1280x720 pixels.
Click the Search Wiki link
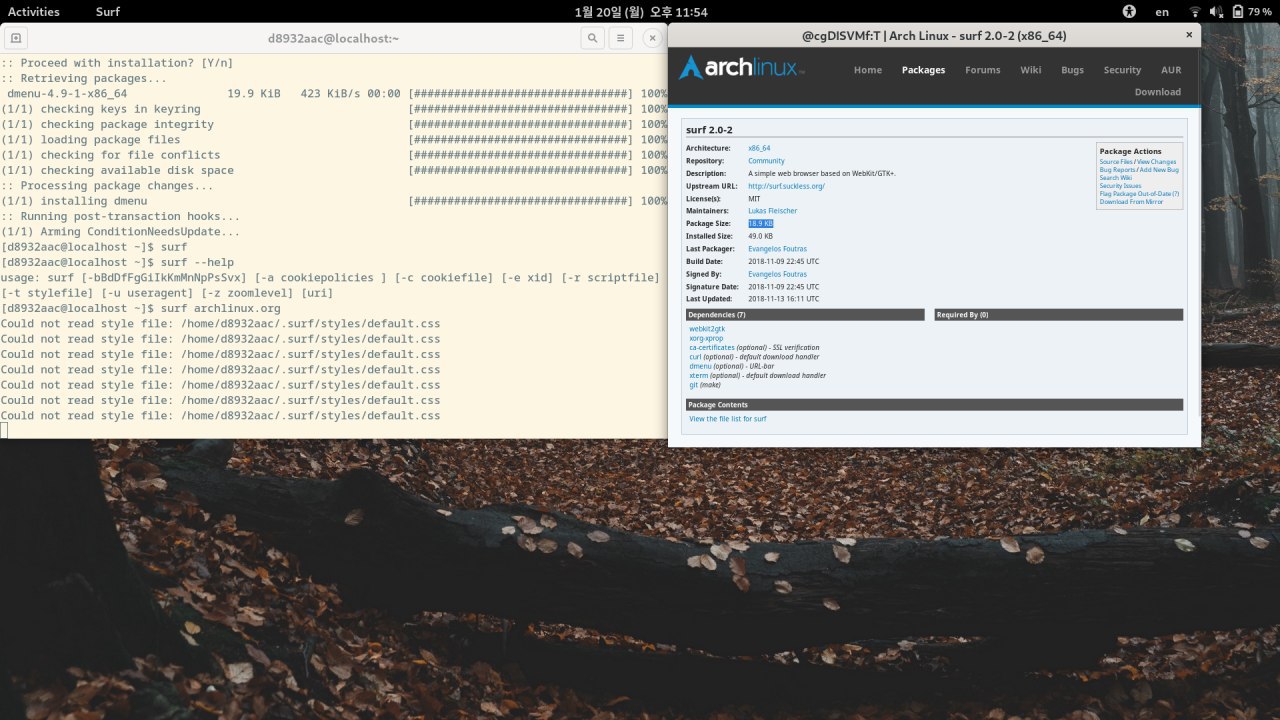[x=1116, y=178]
